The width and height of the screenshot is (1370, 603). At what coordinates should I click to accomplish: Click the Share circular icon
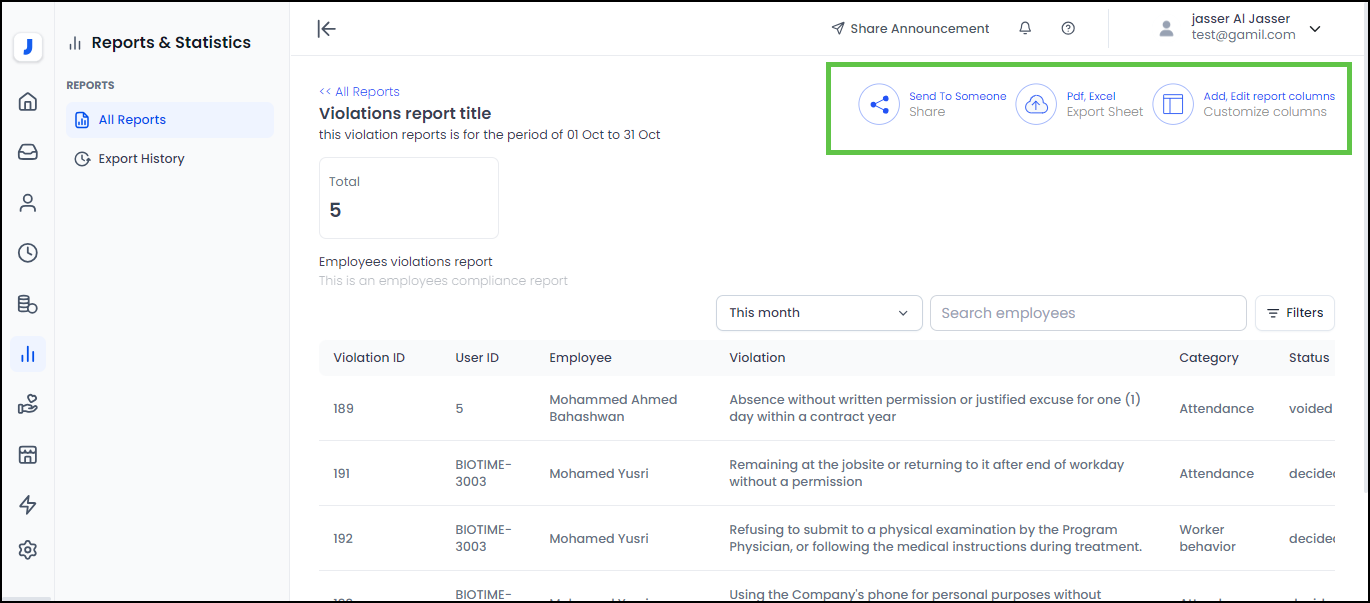[x=879, y=104]
